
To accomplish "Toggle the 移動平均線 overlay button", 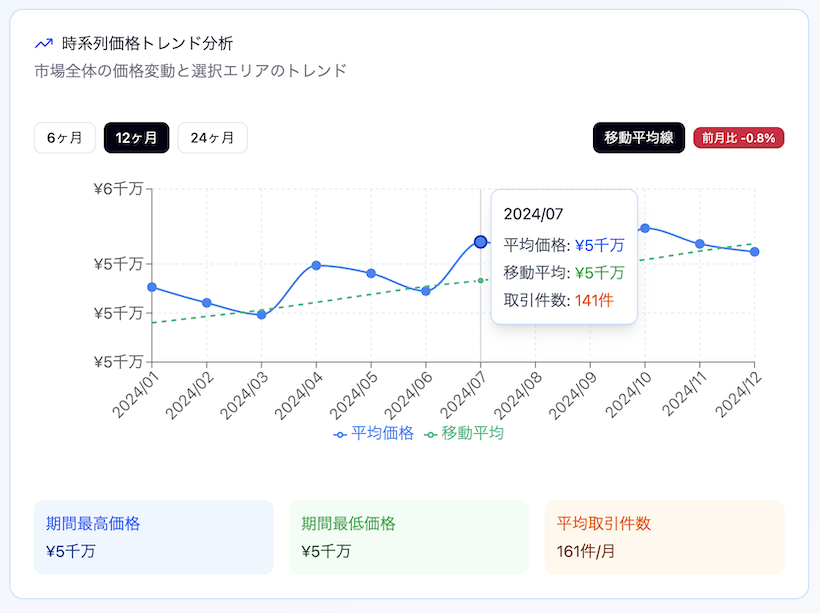I will (639, 138).
